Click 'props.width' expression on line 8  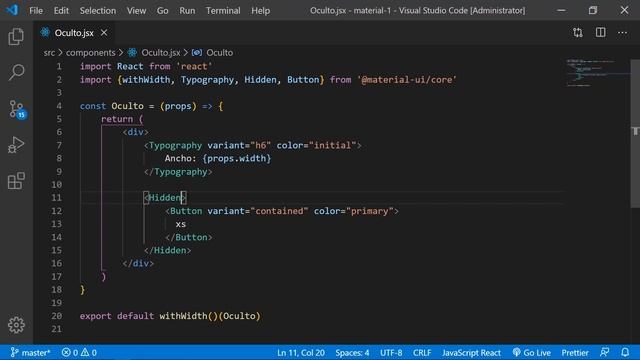click(x=237, y=158)
